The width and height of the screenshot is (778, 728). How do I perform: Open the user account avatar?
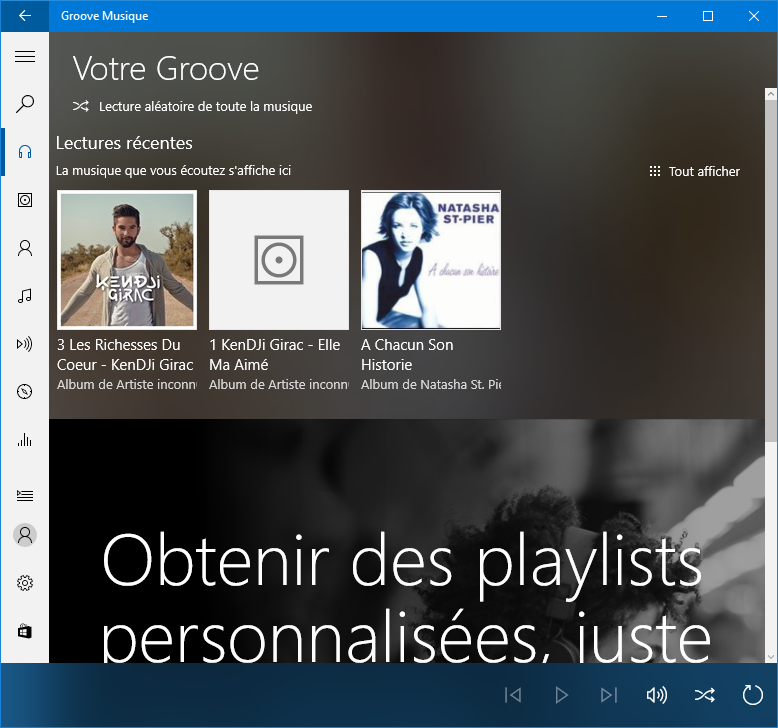[x=25, y=535]
